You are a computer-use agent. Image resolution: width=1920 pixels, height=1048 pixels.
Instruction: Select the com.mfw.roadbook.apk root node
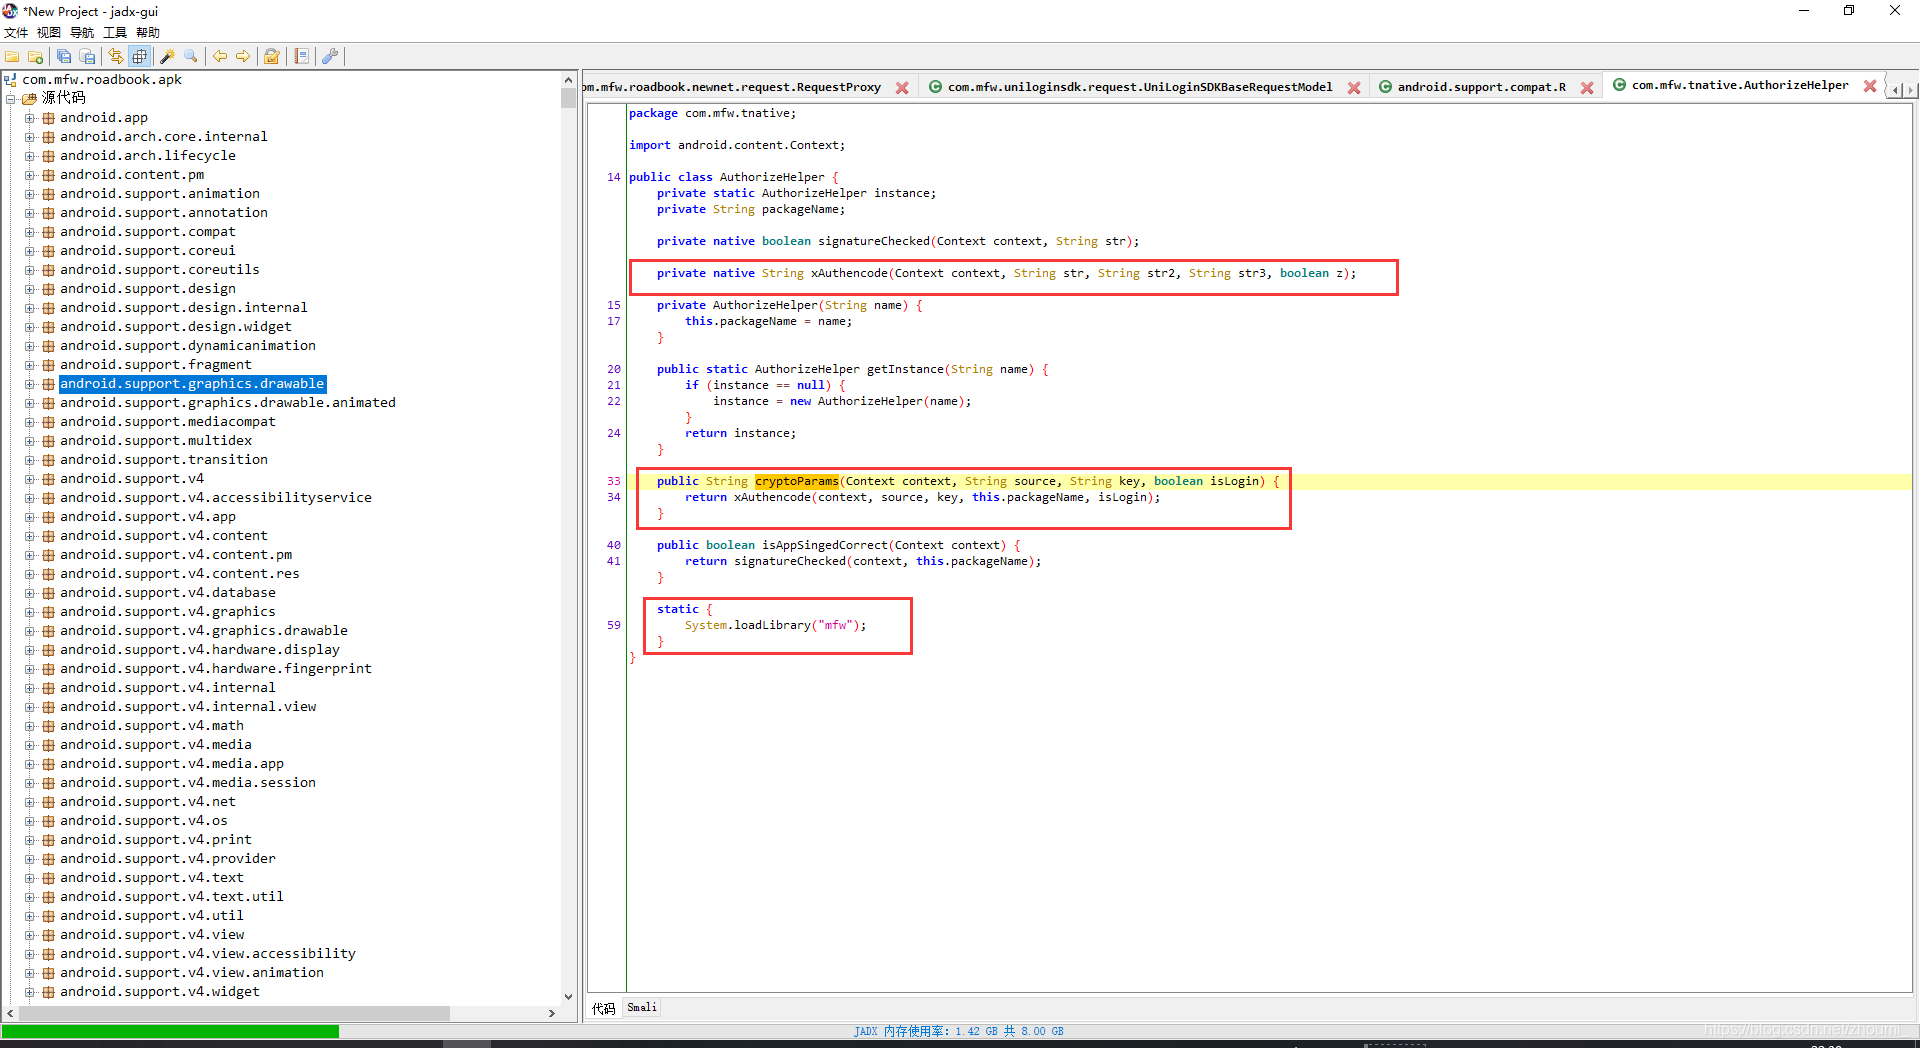point(102,80)
